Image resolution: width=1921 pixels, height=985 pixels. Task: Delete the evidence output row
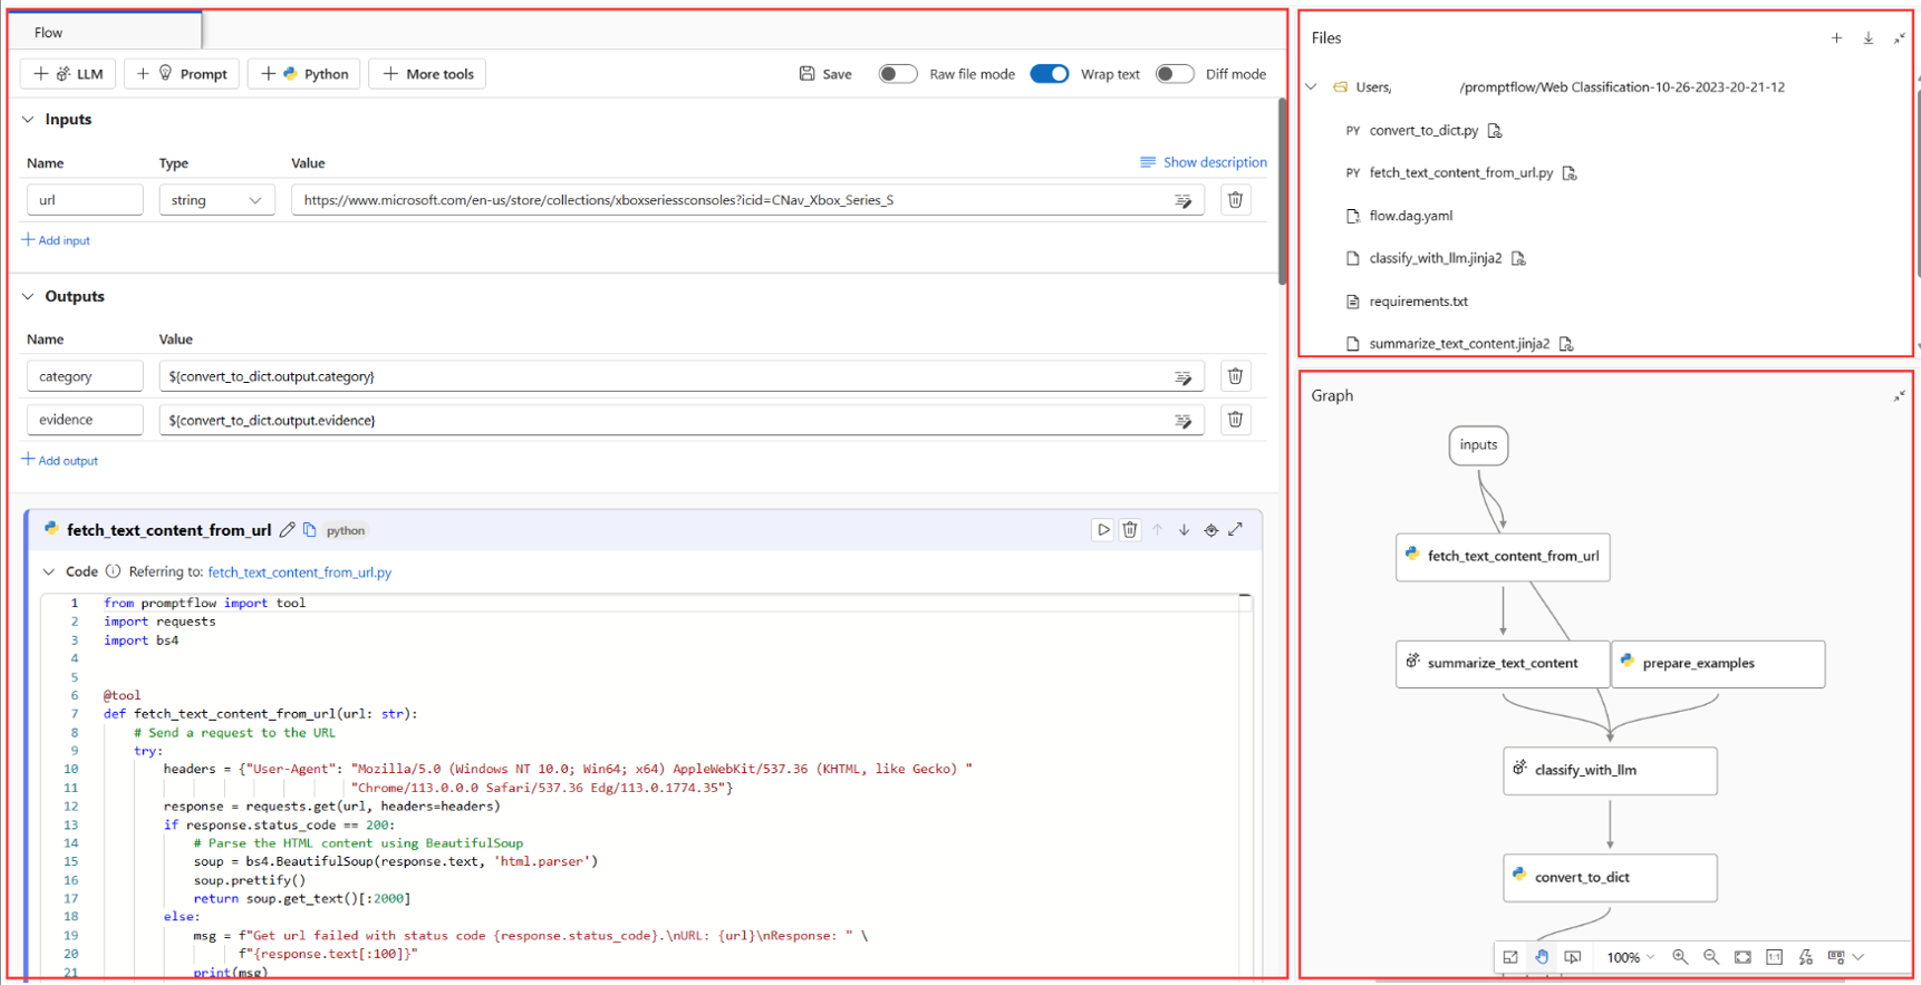[x=1235, y=420]
